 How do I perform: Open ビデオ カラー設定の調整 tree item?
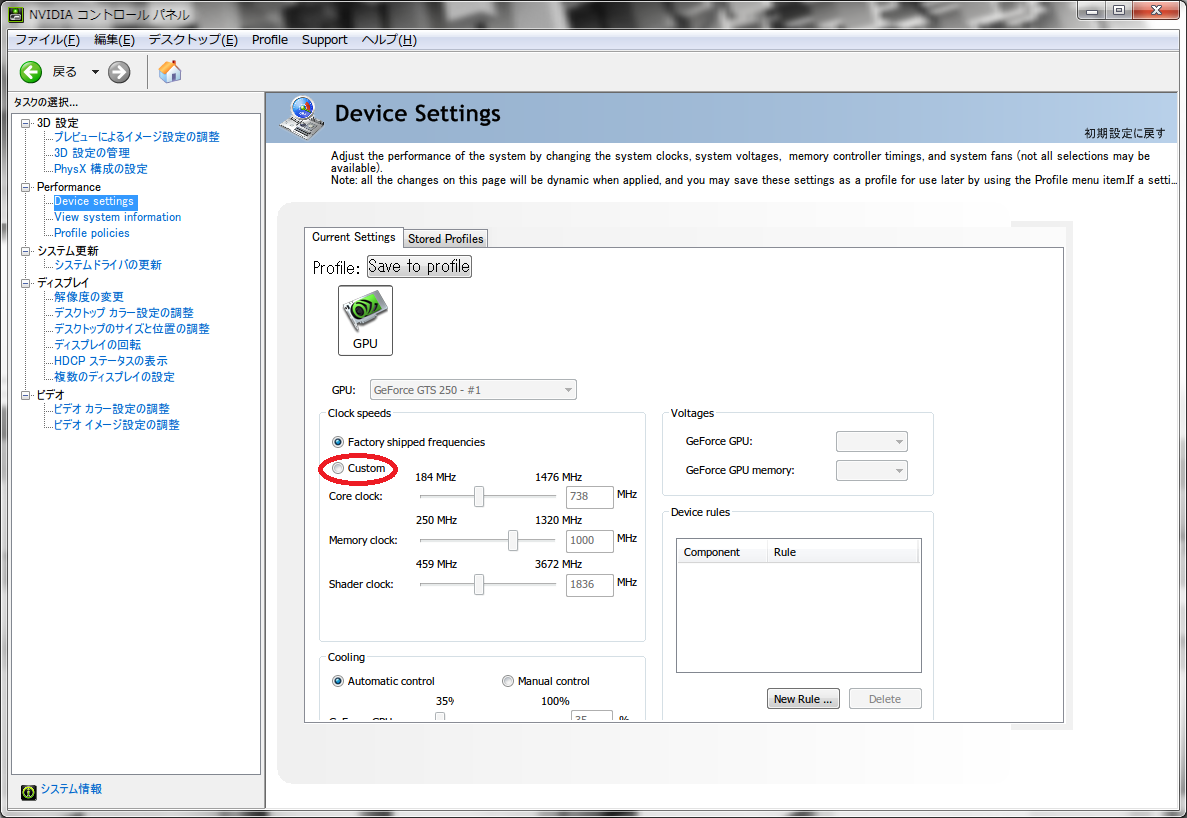click(x=111, y=409)
